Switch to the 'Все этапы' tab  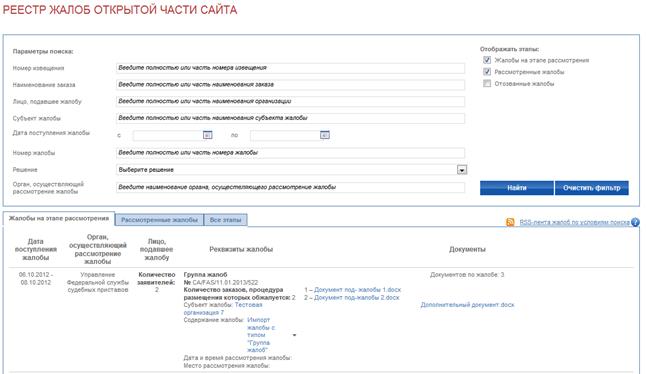tap(225, 220)
